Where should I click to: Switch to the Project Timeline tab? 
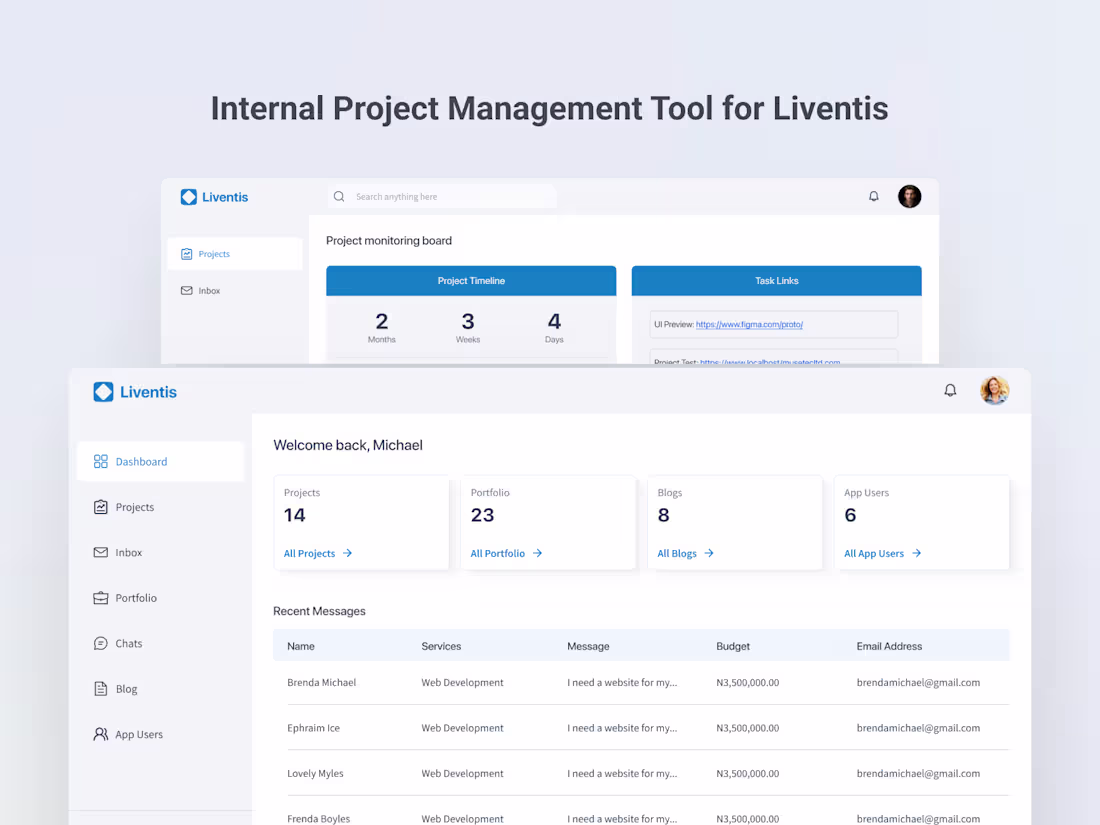471,281
